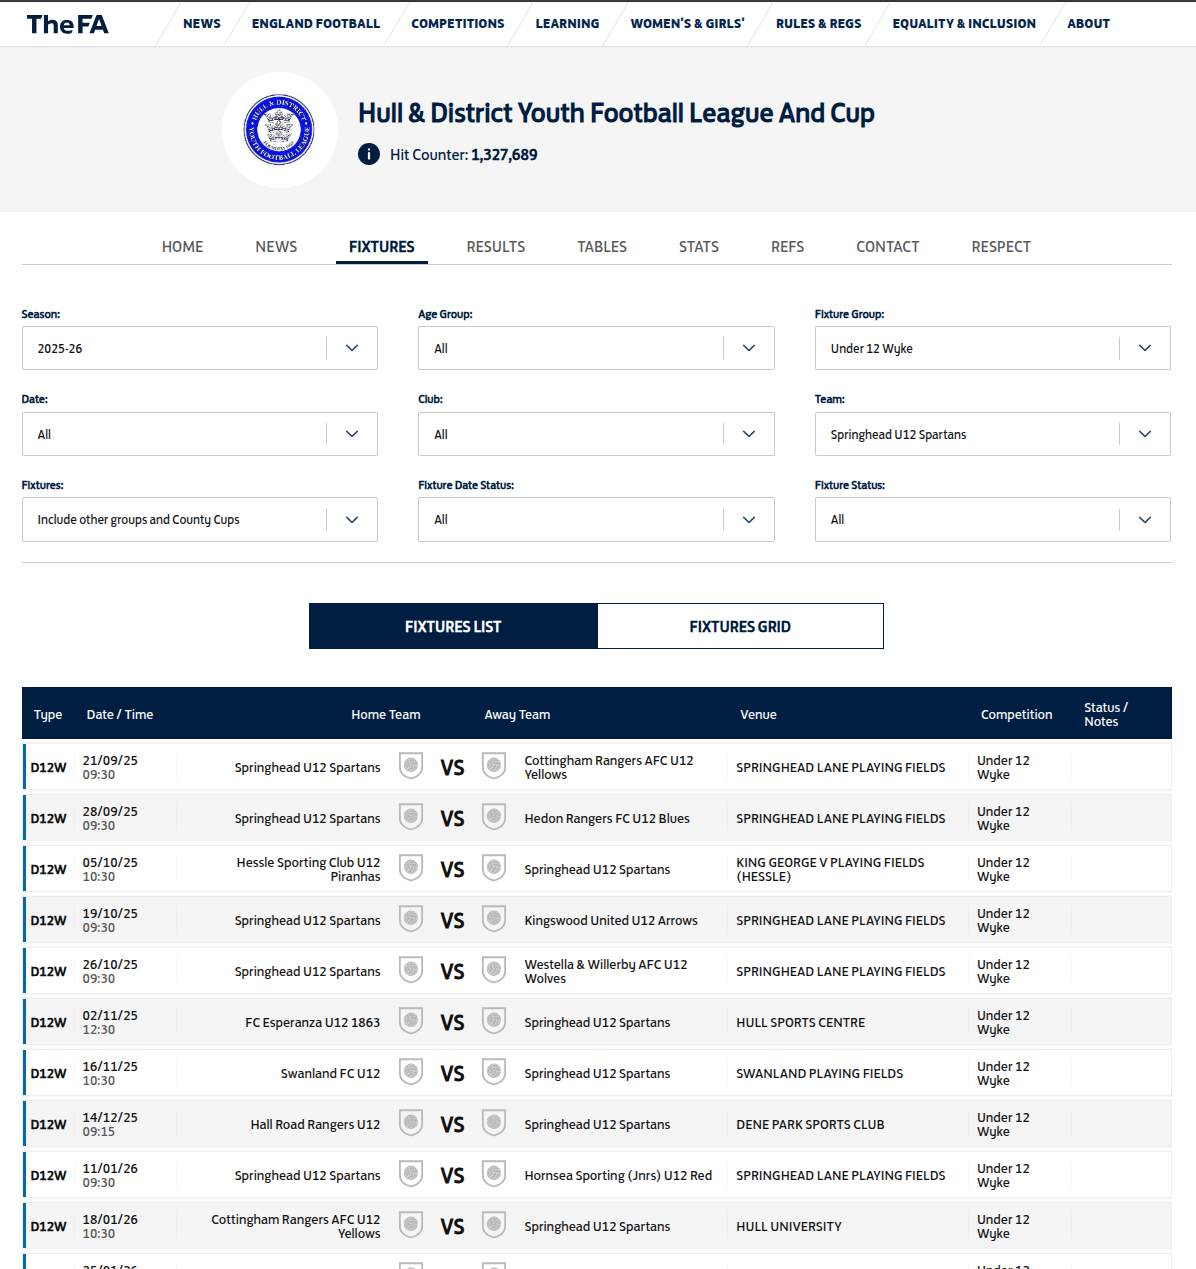1196x1269 pixels.
Task: Go to the TABLES section
Action: [x=601, y=246]
